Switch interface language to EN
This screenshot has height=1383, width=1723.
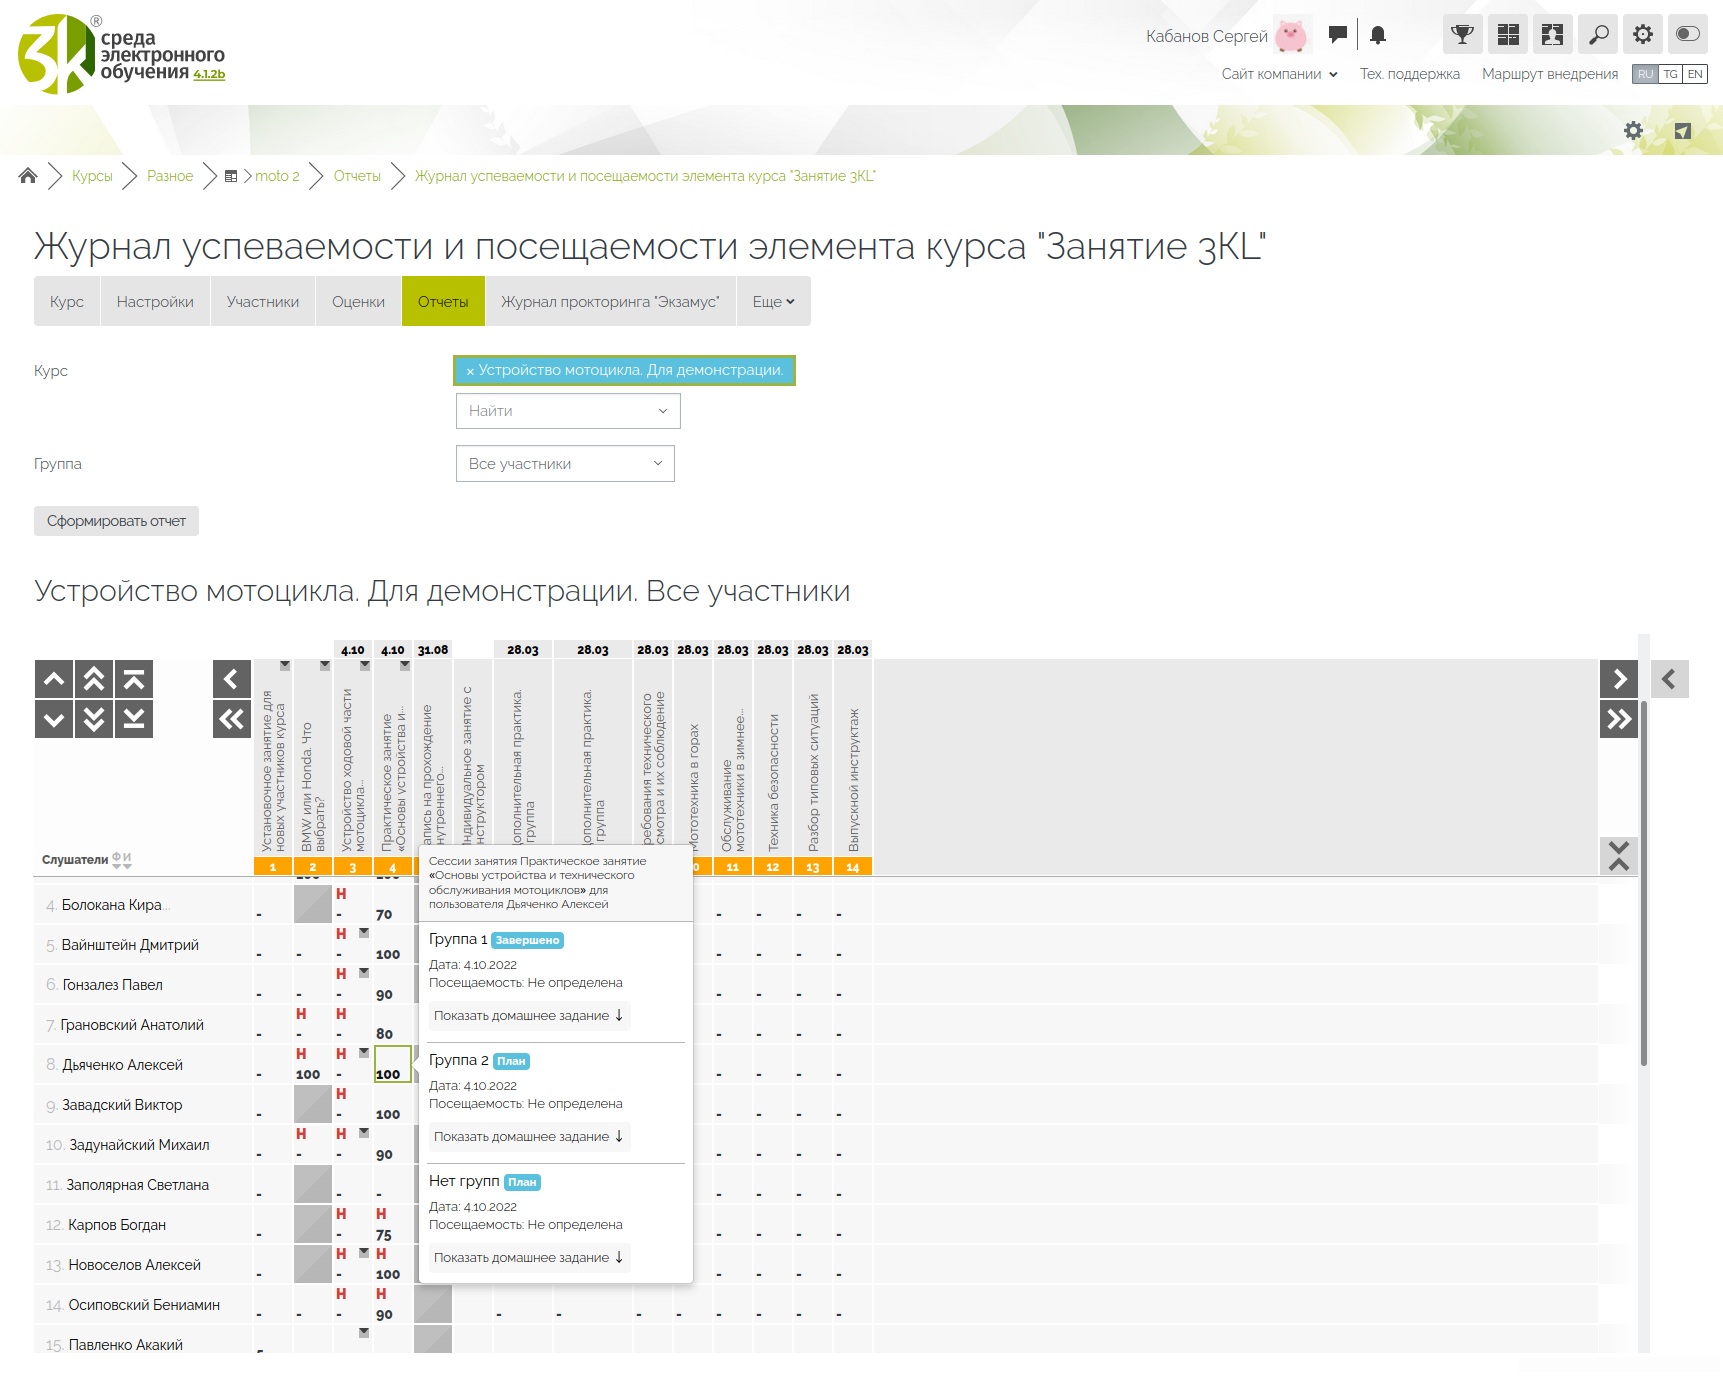coord(1695,74)
